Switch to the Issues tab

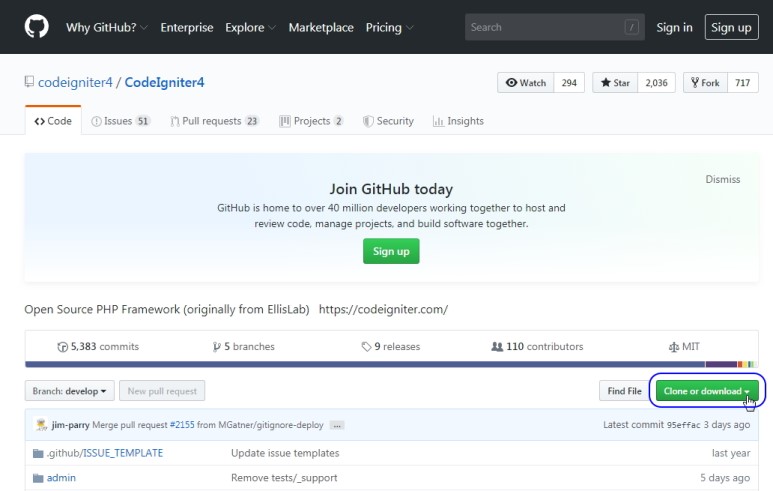[121, 121]
